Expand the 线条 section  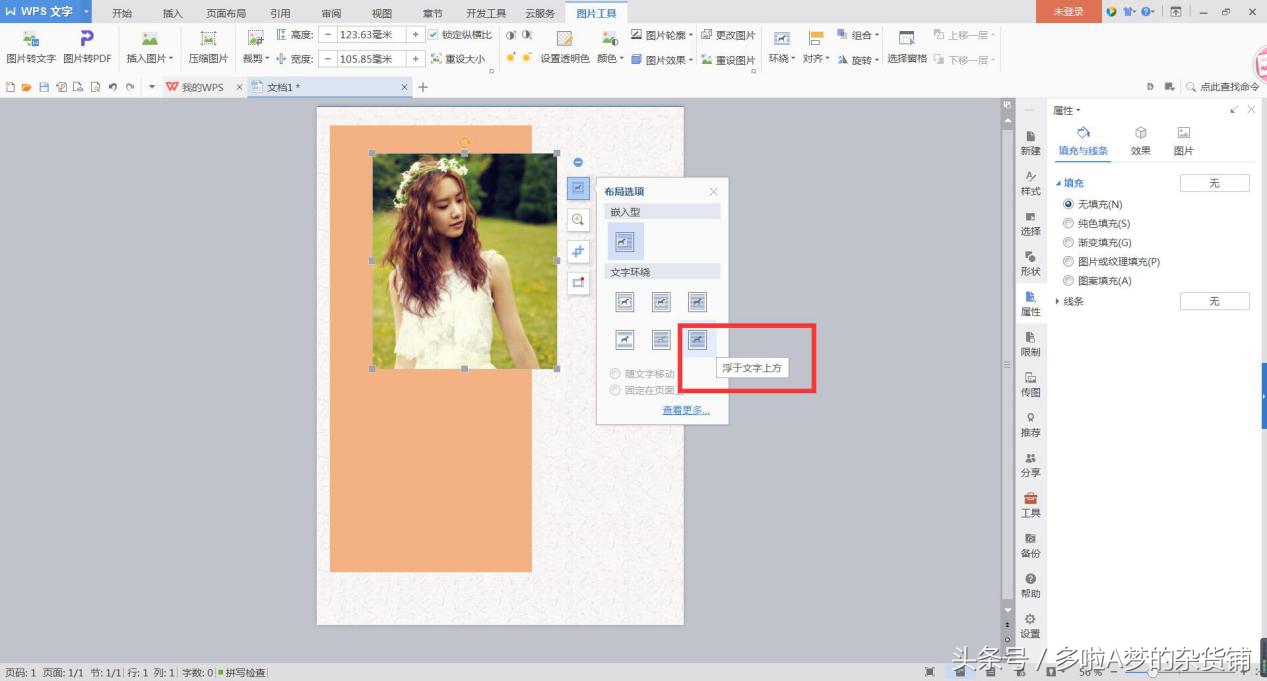pyautogui.click(x=1060, y=301)
